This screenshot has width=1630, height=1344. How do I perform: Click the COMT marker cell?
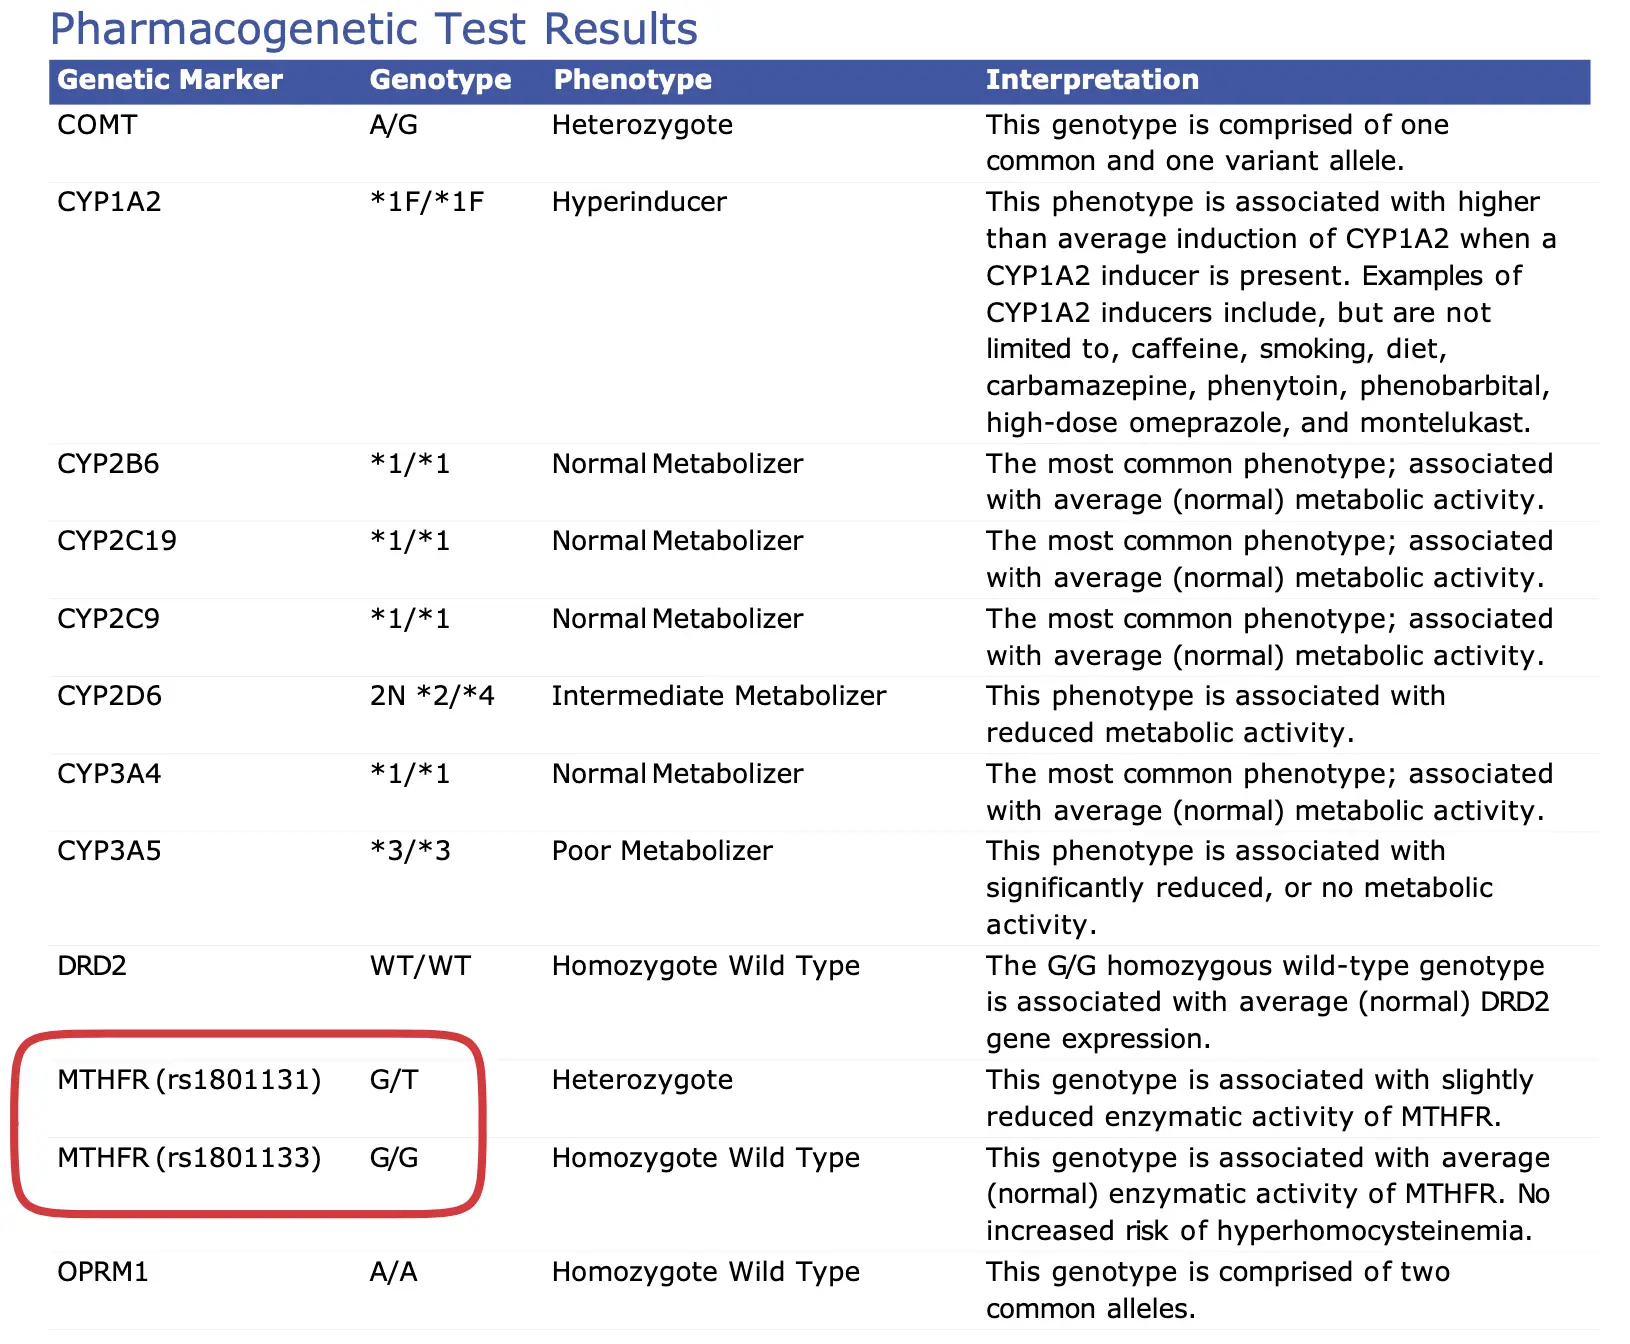(x=97, y=125)
